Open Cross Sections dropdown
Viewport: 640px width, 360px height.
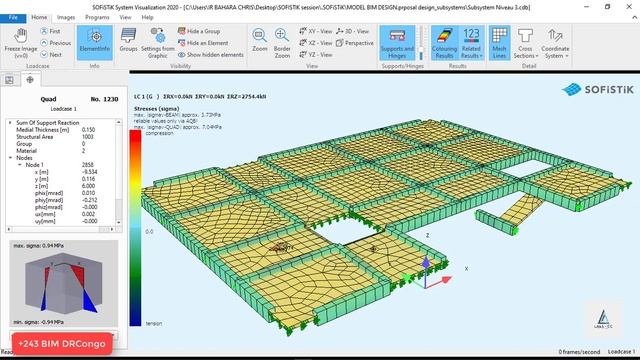[x=525, y=42]
